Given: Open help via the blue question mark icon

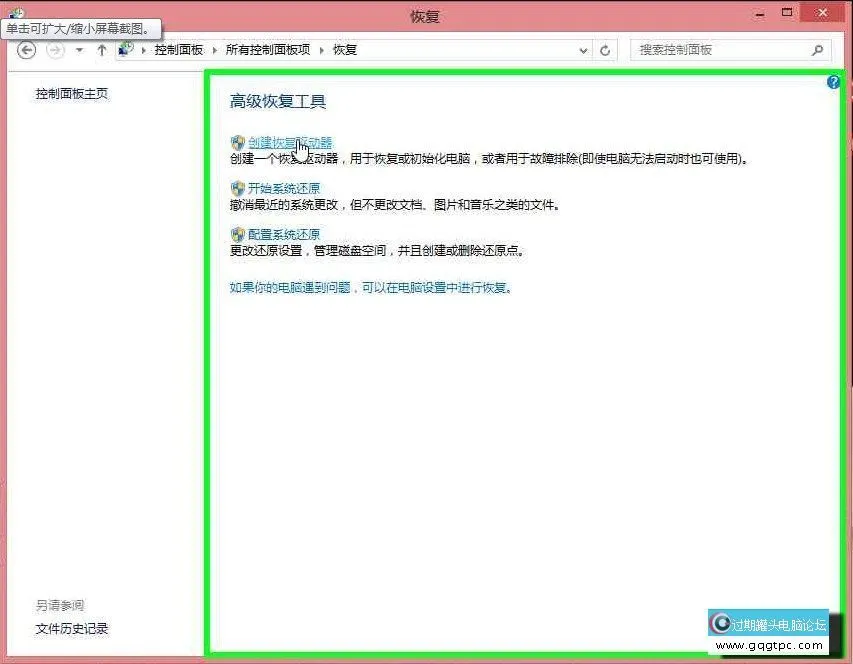Looking at the screenshot, I should (833, 82).
